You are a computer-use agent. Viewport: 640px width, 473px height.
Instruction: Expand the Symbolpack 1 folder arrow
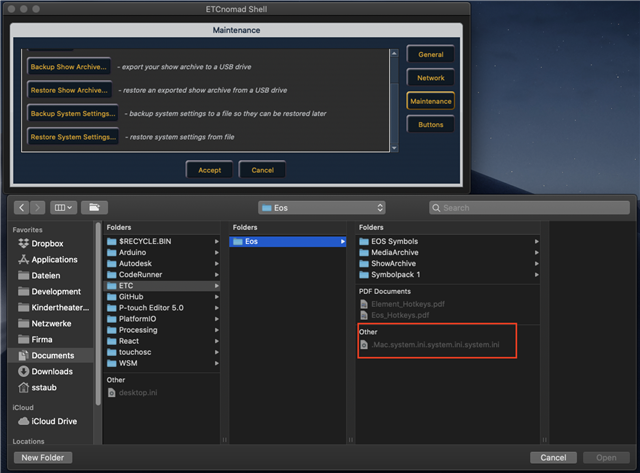click(536, 274)
